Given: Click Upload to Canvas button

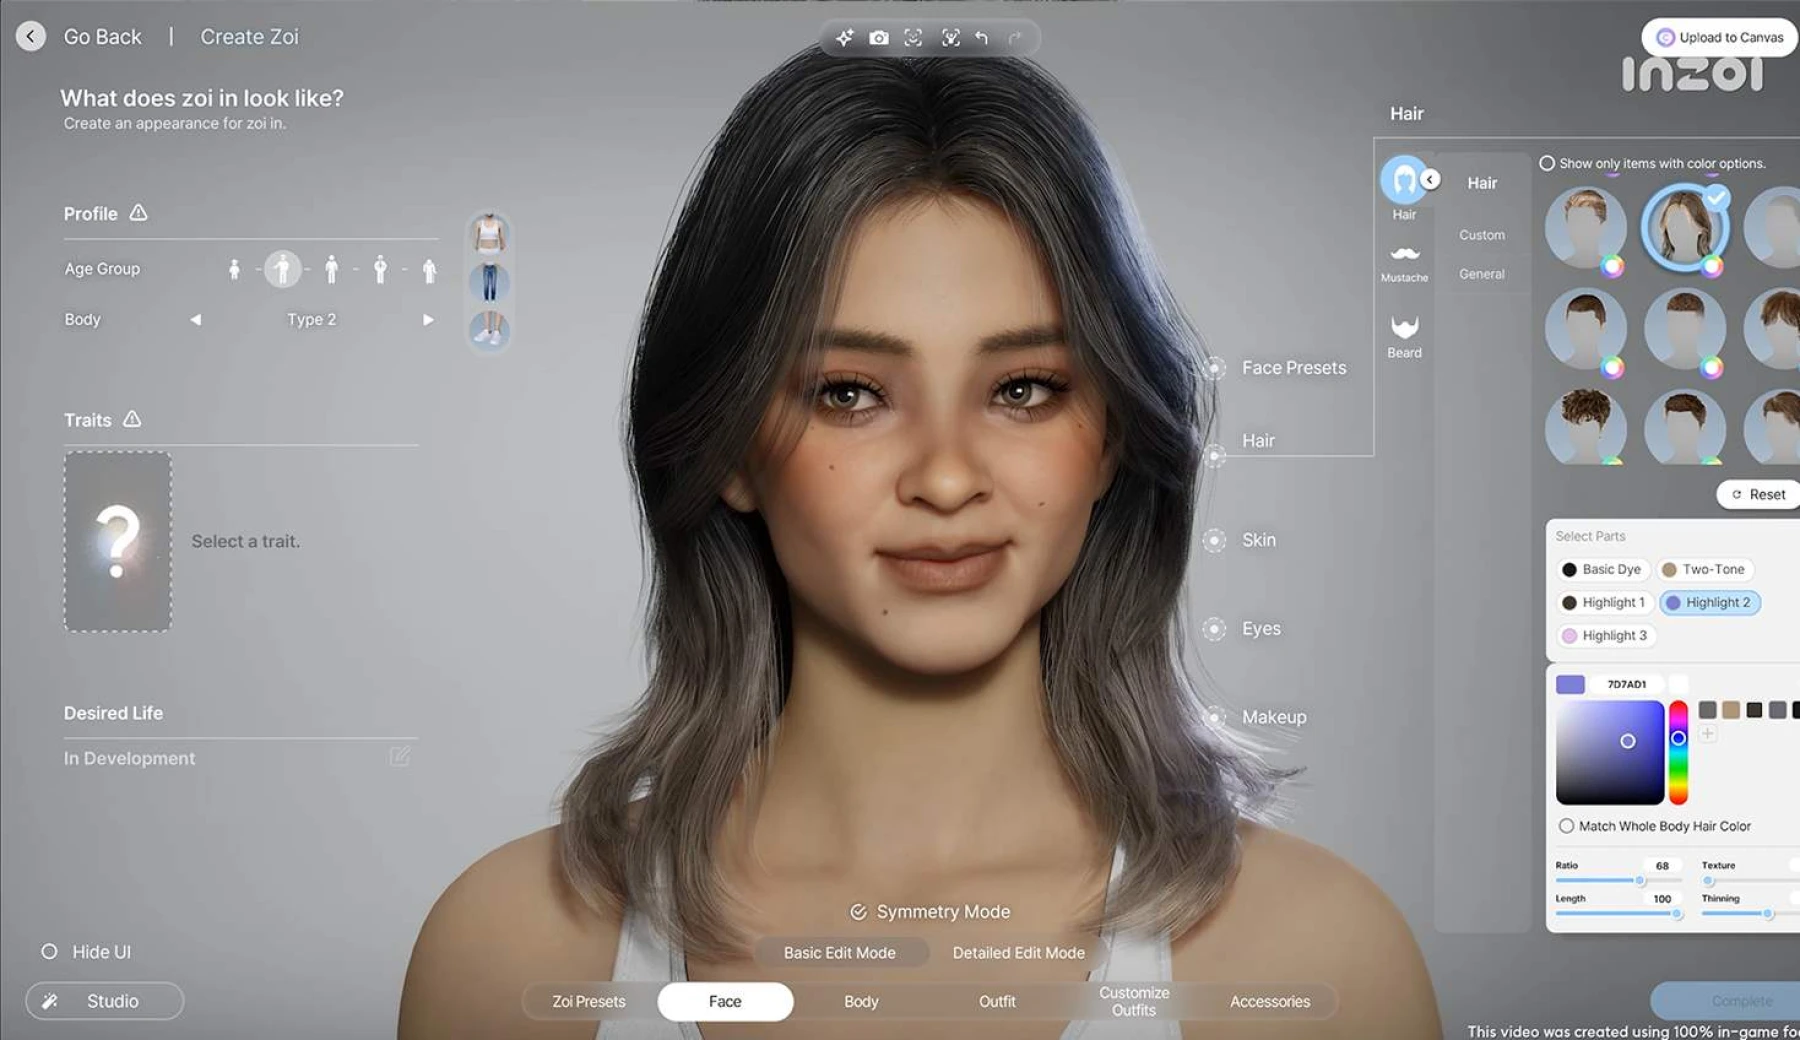Looking at the screenshot, I should (x=1720, y=37).
